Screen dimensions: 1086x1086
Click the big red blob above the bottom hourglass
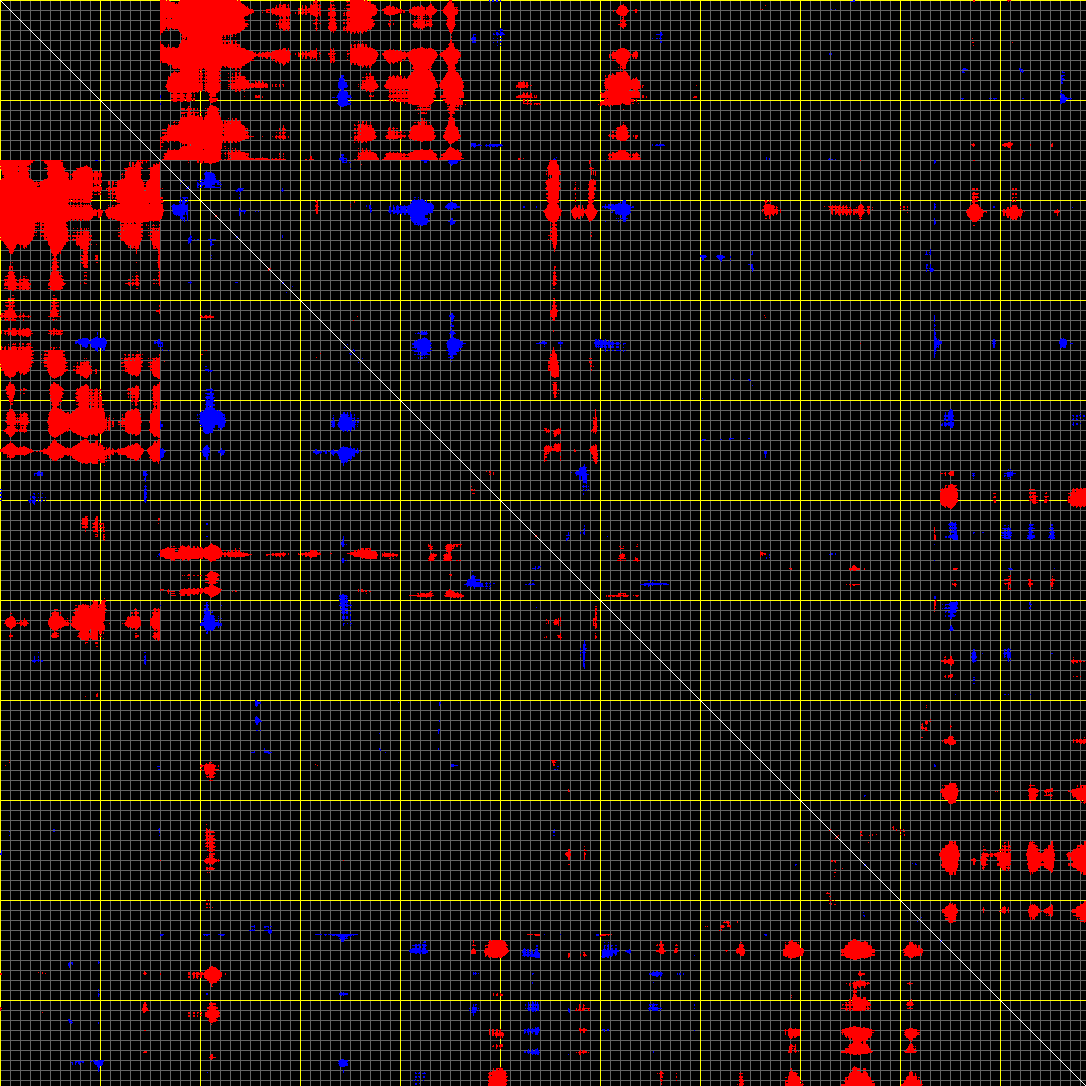[858, 949]
